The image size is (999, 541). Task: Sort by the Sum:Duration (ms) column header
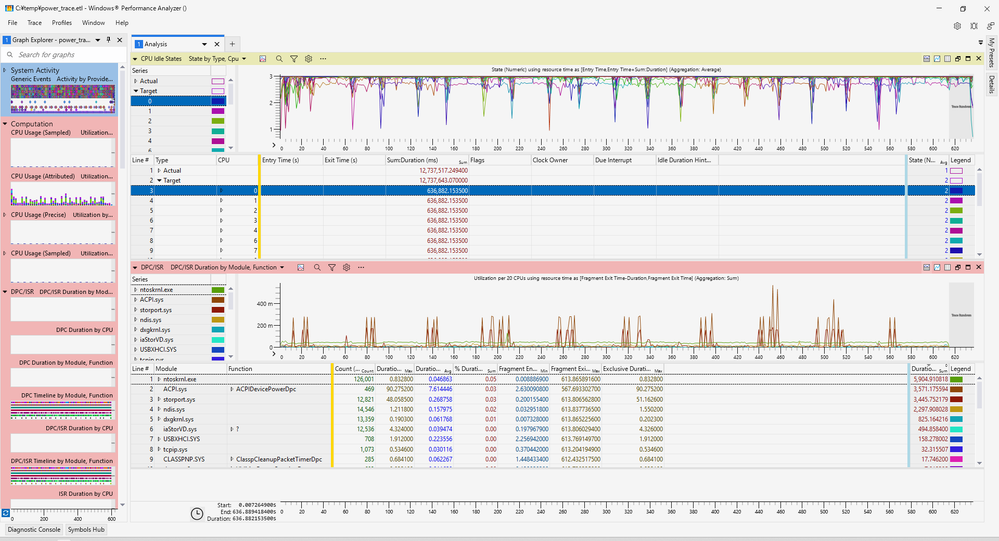point(426,161)
